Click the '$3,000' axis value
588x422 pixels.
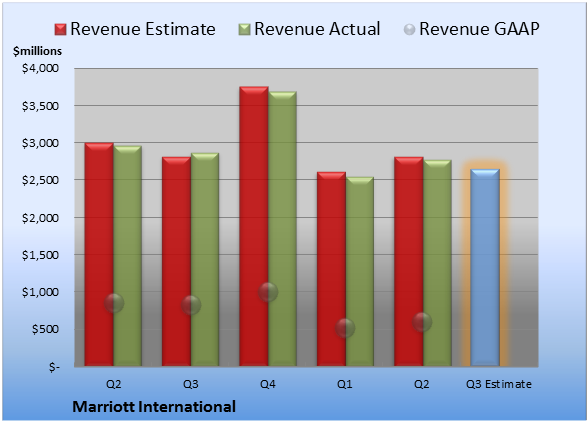pos(40,143)
